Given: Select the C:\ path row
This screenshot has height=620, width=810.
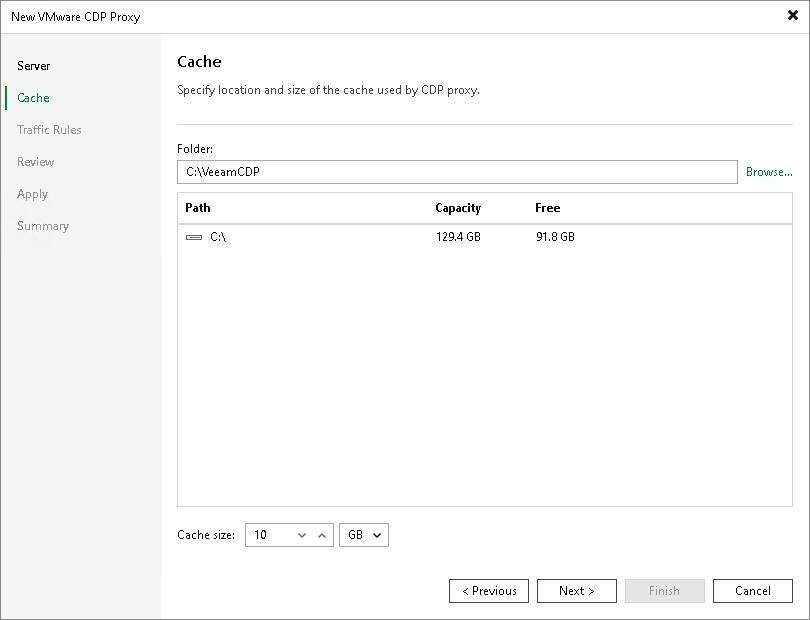Looking at the screenshot, I should (485, 237).
